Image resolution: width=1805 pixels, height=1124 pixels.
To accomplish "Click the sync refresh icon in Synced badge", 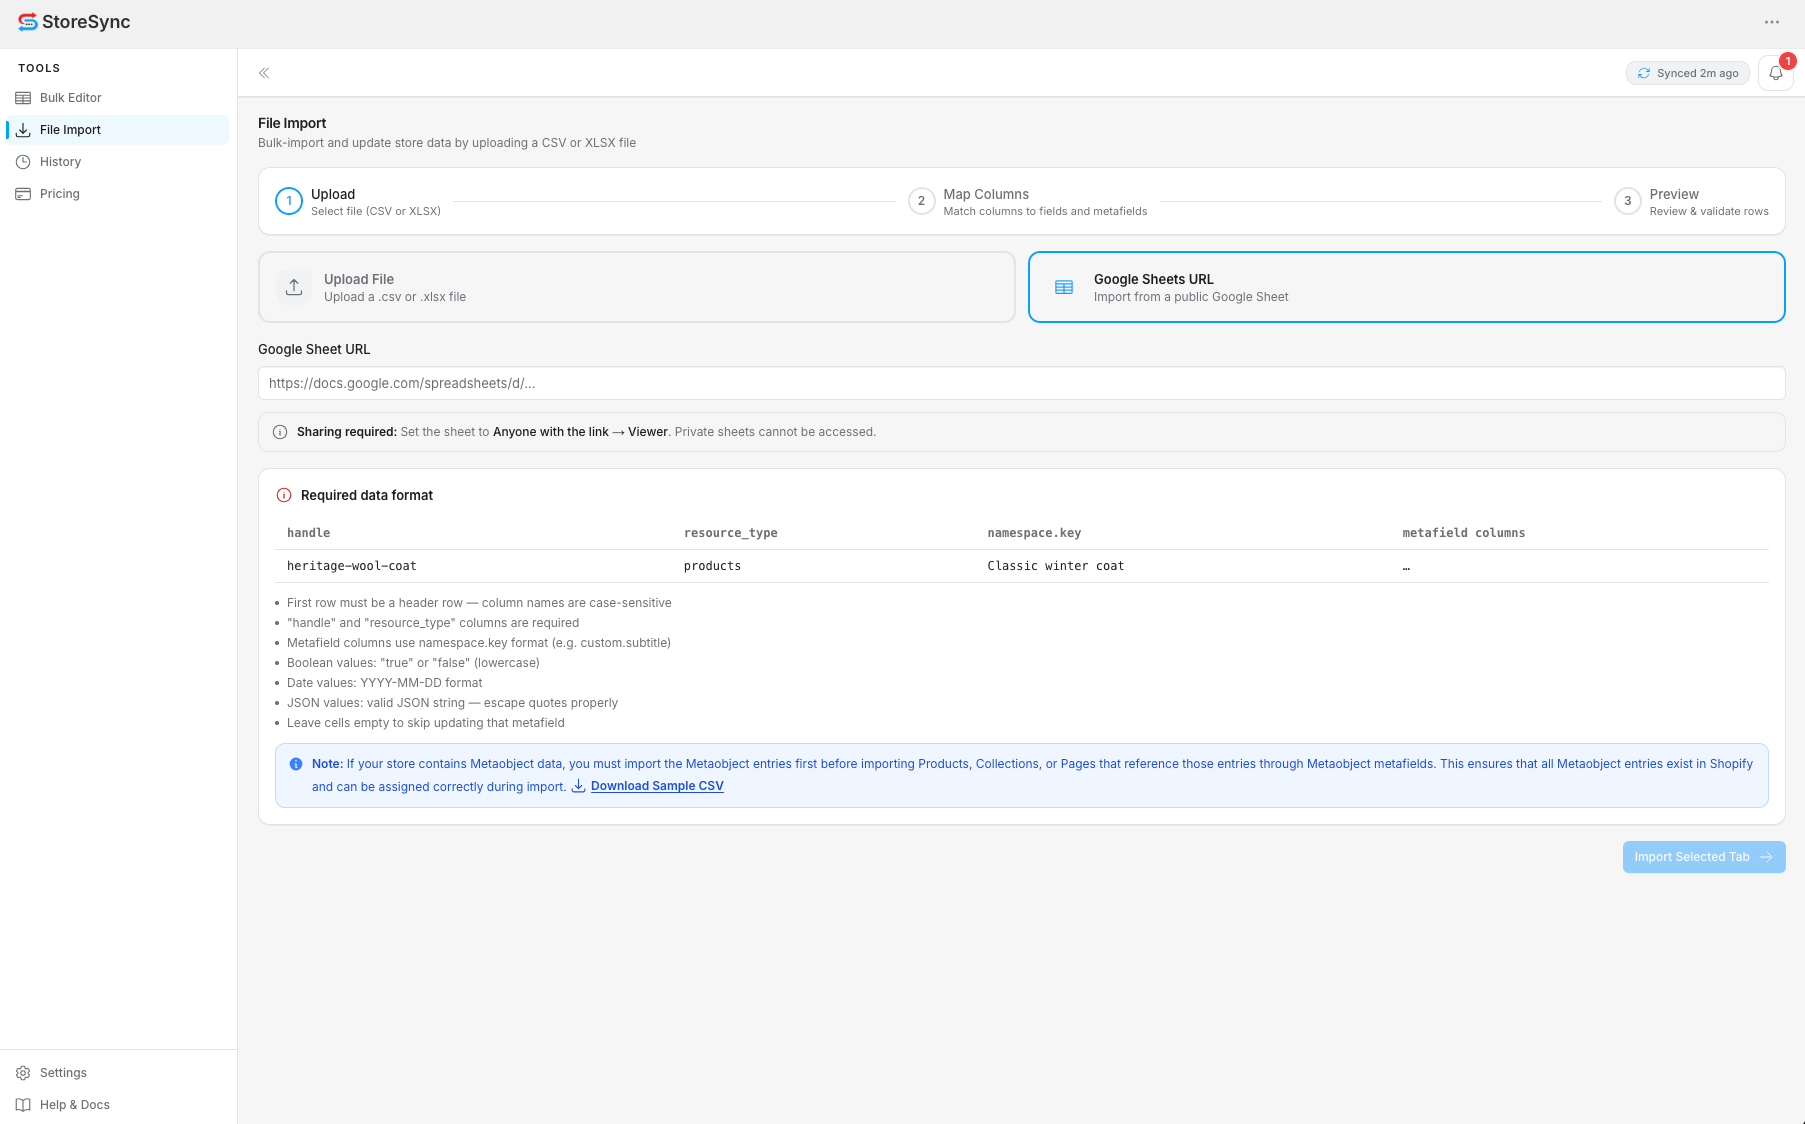I will [1644, 73].
